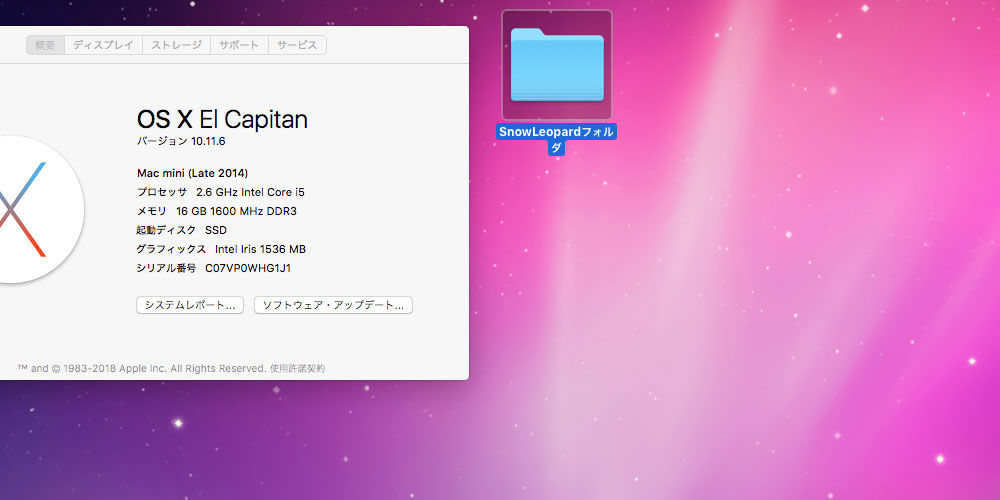This screenshot has height=500, width=1000.
Task: Switch to the ディスプレイ tab
Action: pyautogui.click(x=103, y=45)
